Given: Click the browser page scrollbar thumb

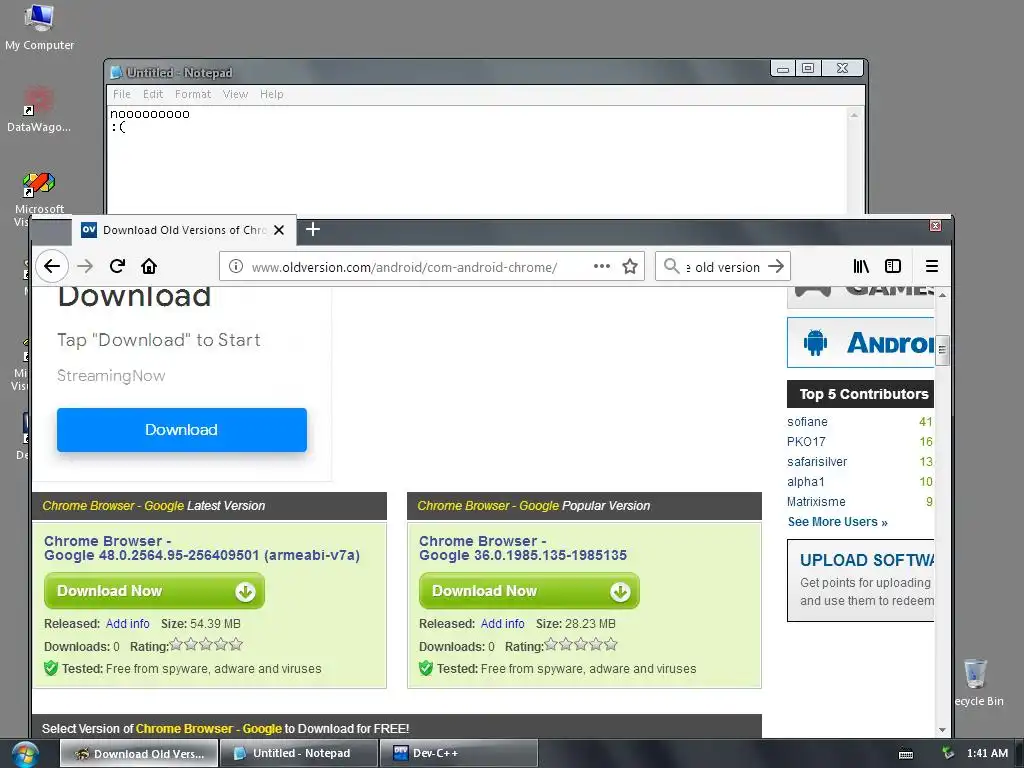Looking at the screenshot, I should click(942, 351).
